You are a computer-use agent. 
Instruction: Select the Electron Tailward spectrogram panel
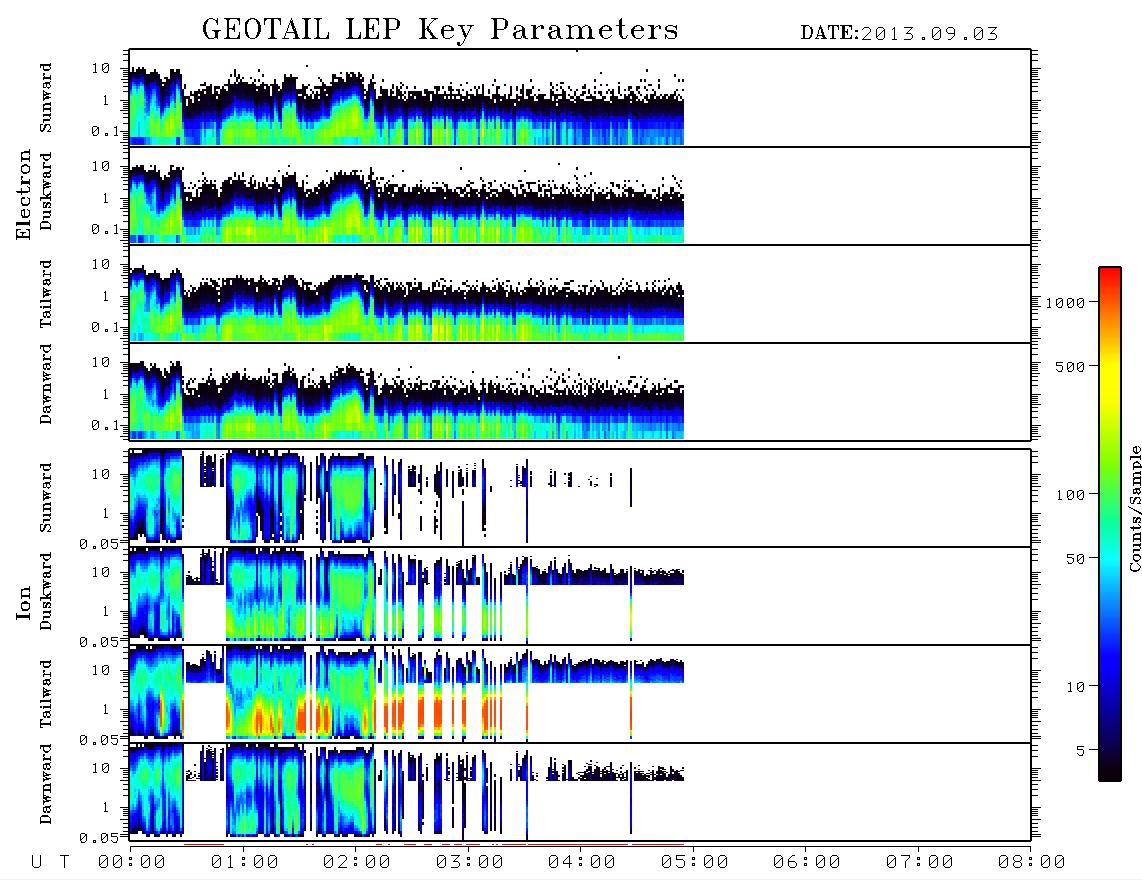(580, 294)
